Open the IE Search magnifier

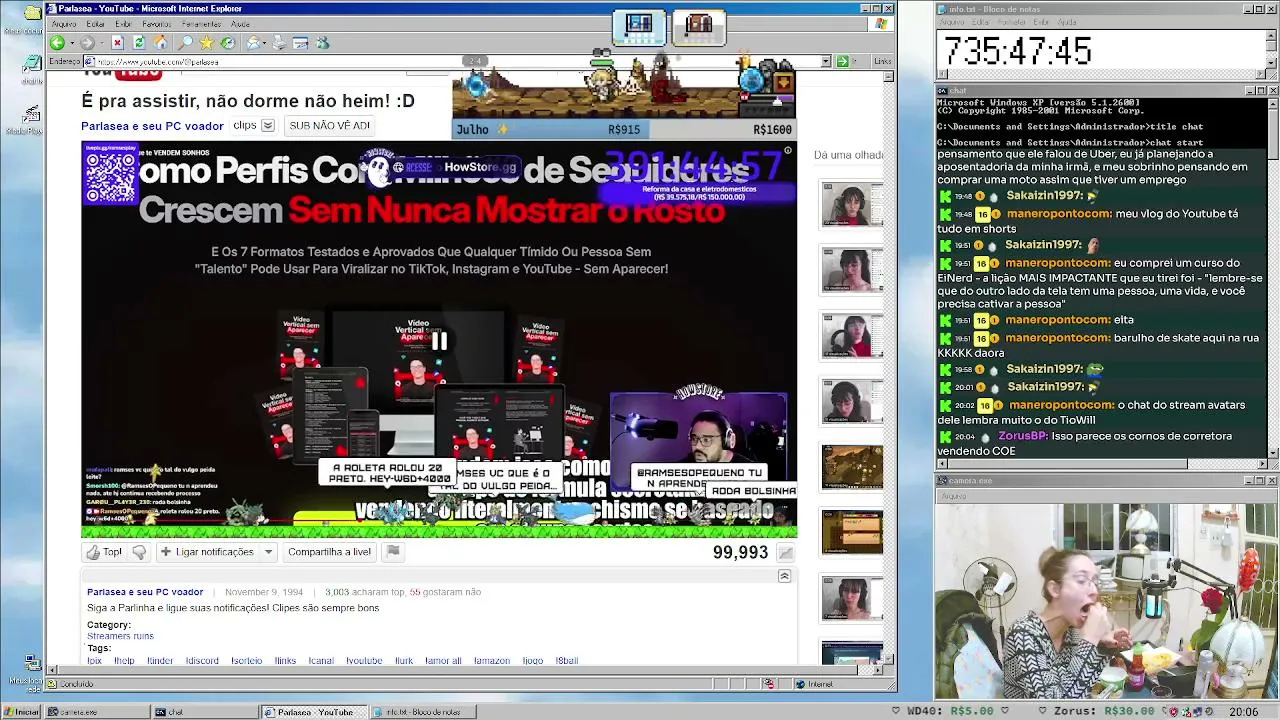(x=185, y=43)
